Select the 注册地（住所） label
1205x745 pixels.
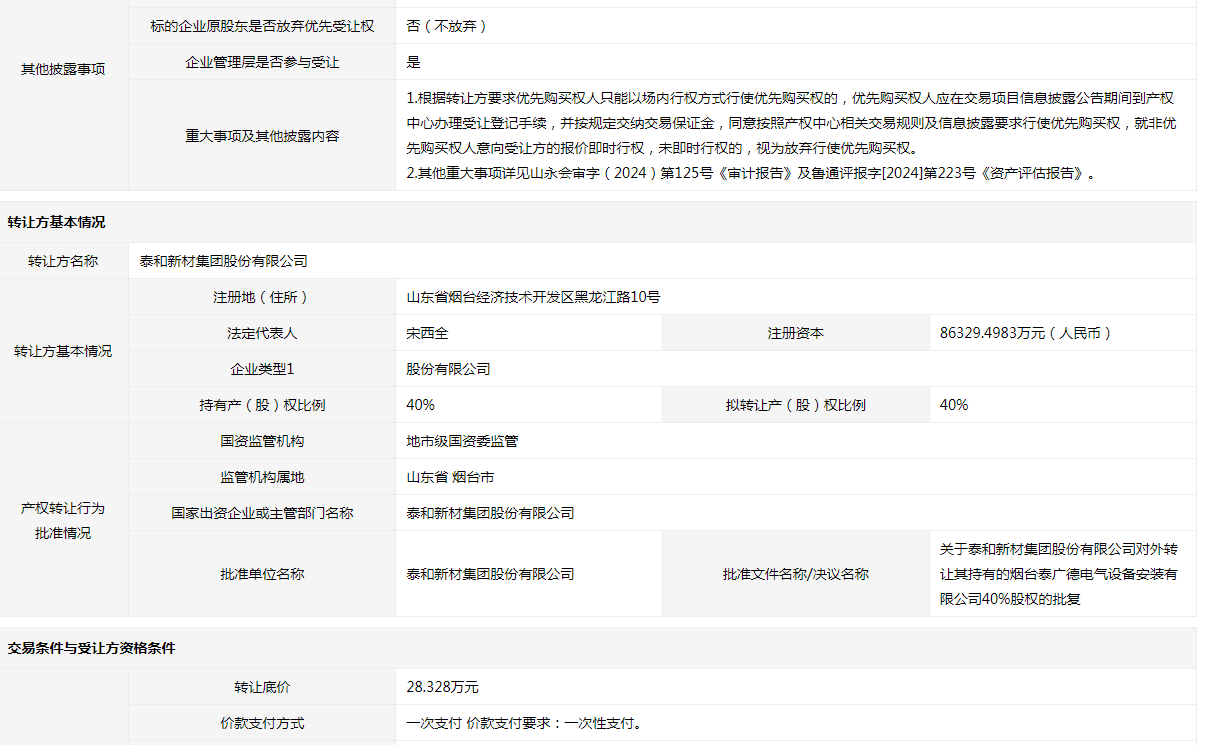click(262, 297)
